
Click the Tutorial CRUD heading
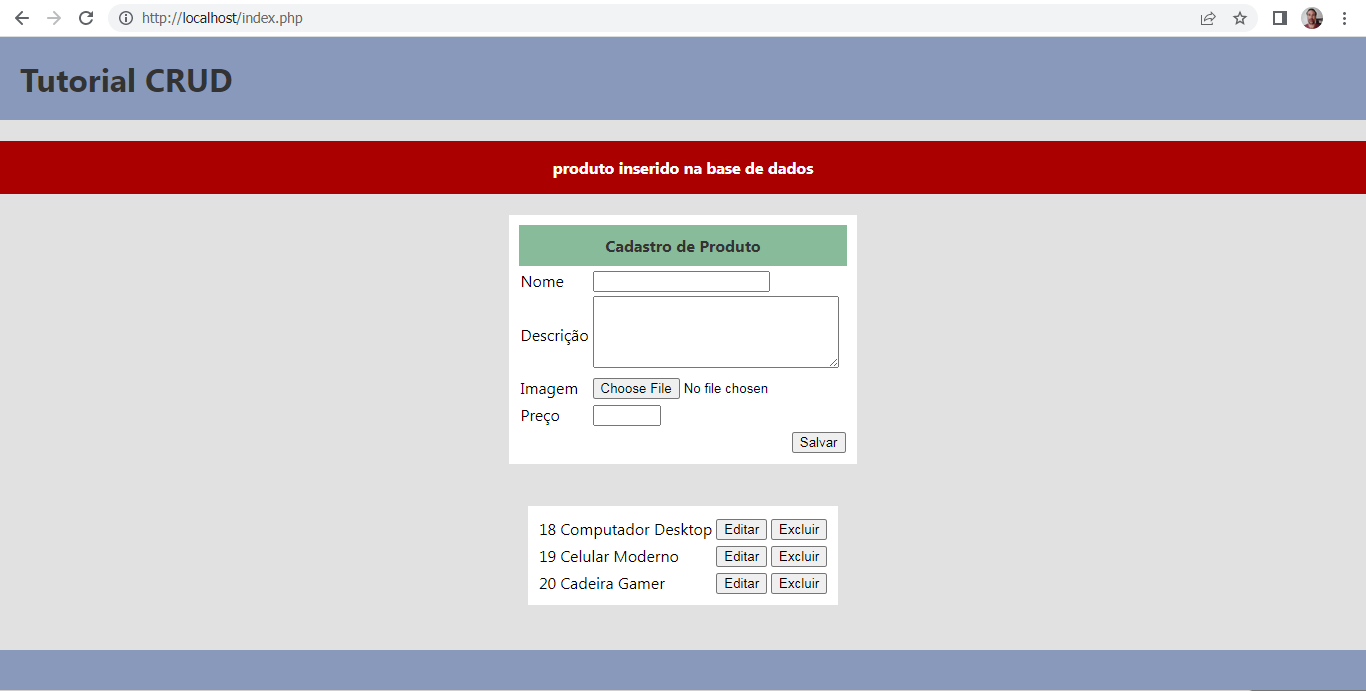coord(127,81)
